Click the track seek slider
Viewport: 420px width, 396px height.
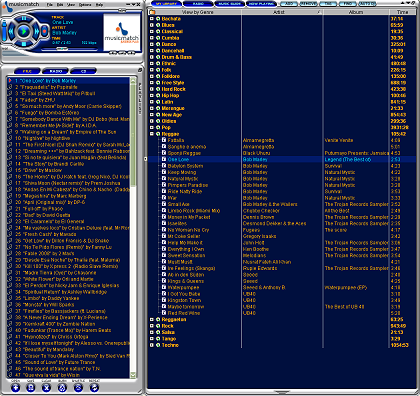69,49
